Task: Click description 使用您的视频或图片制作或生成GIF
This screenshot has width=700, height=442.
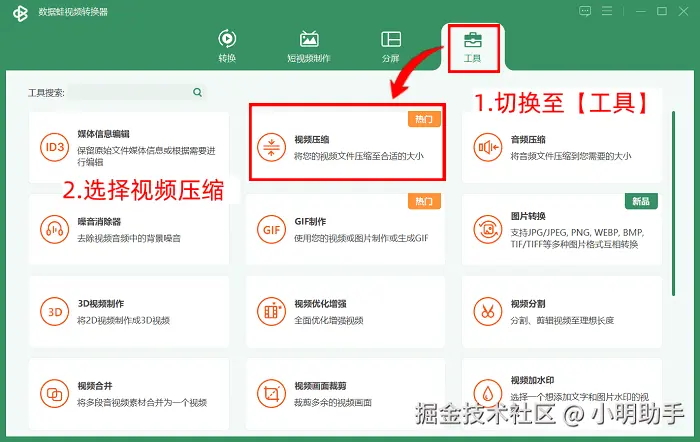Action: (361, 238)
